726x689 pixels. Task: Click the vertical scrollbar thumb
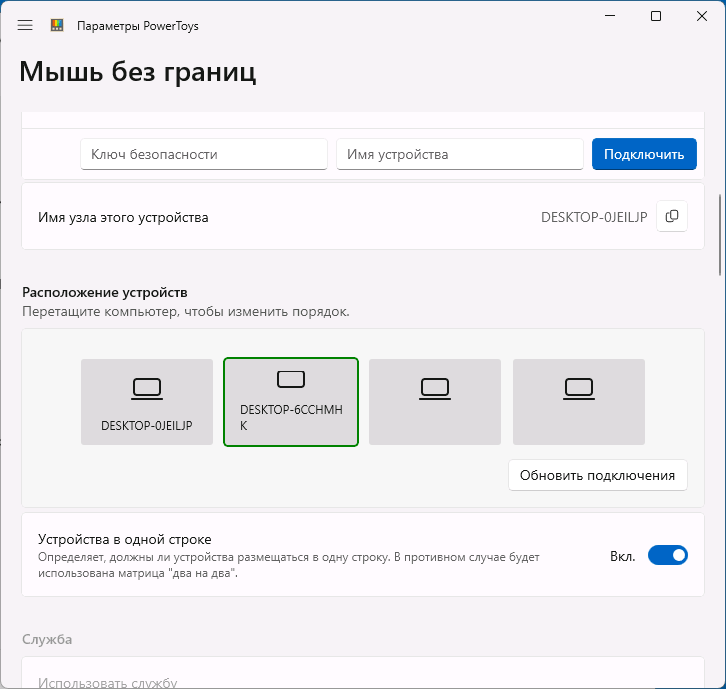coord(720,235)
